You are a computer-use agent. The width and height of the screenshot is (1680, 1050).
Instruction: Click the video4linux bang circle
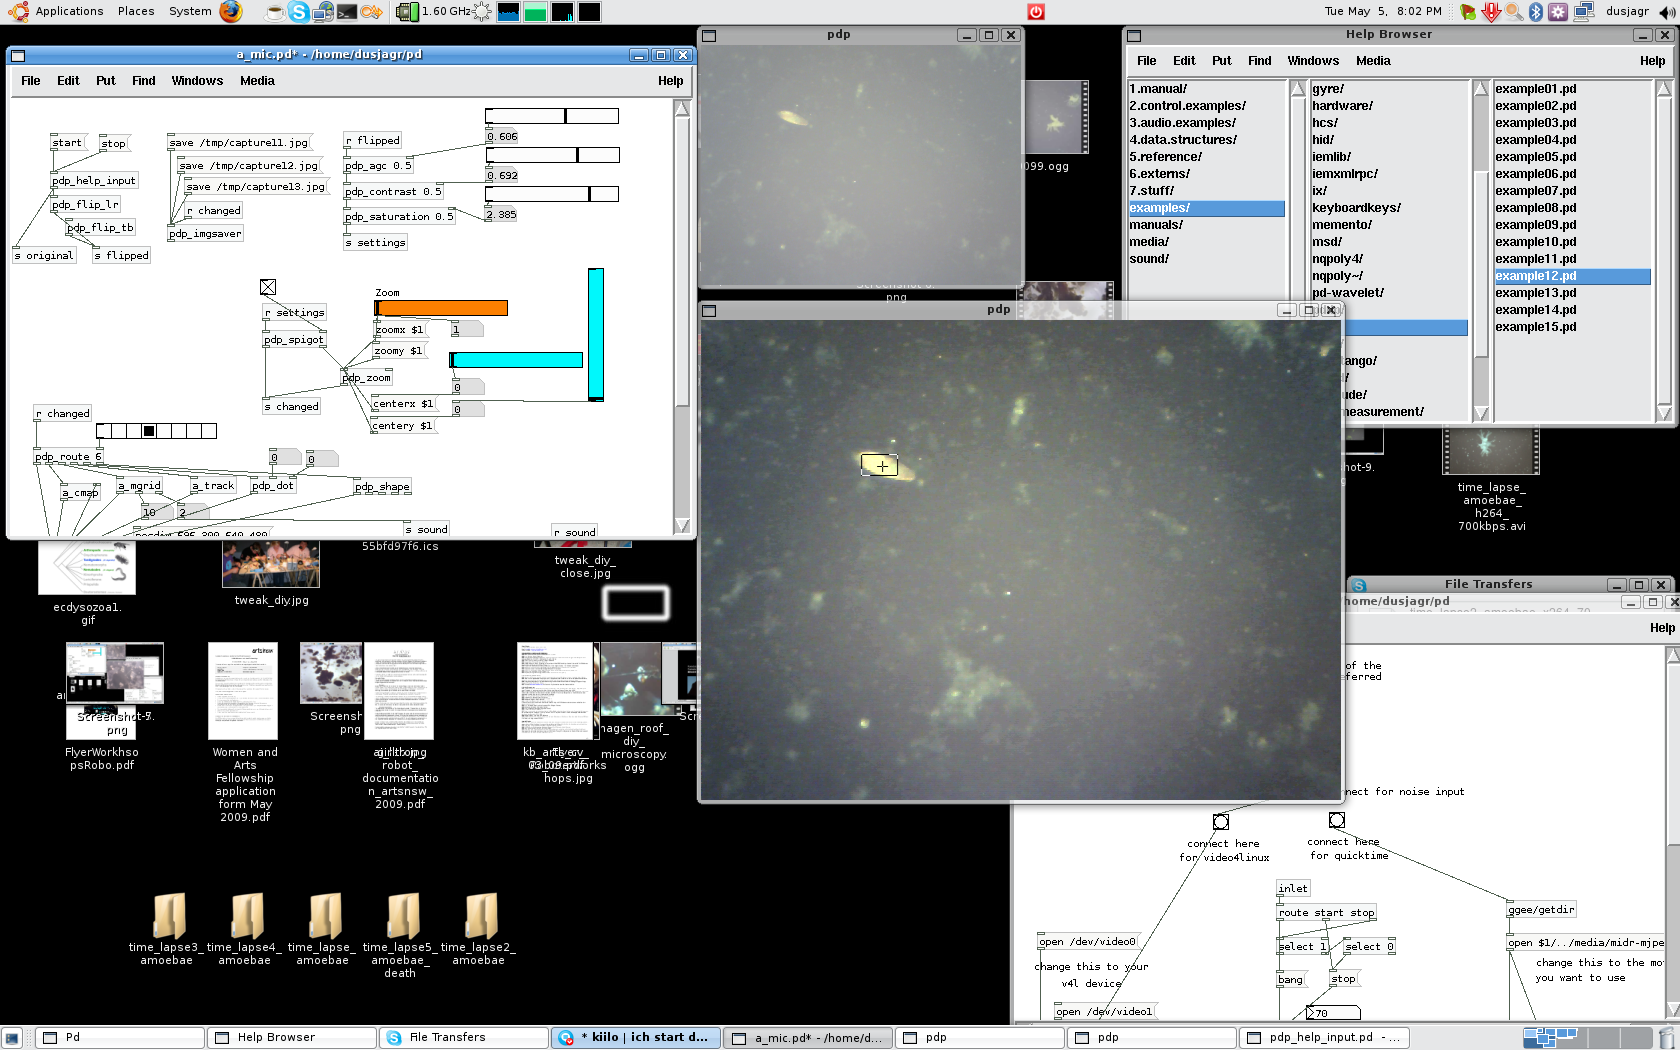[1221, 822]
